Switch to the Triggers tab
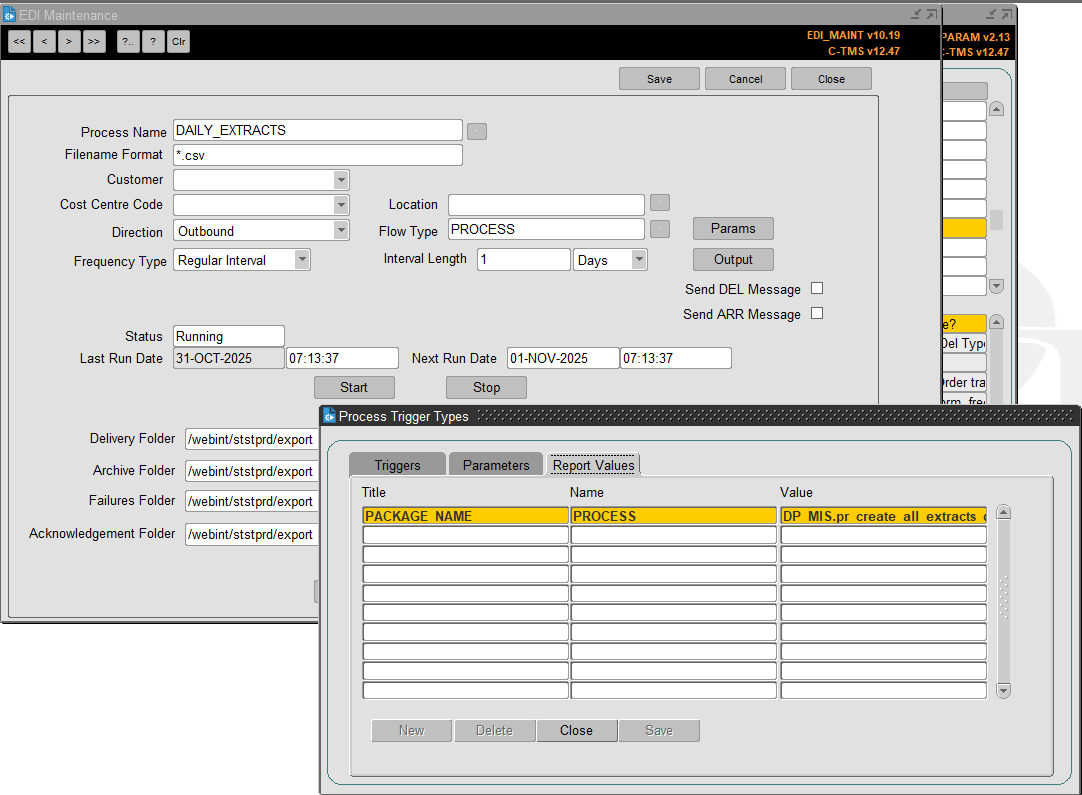 [x=397, y=465]
